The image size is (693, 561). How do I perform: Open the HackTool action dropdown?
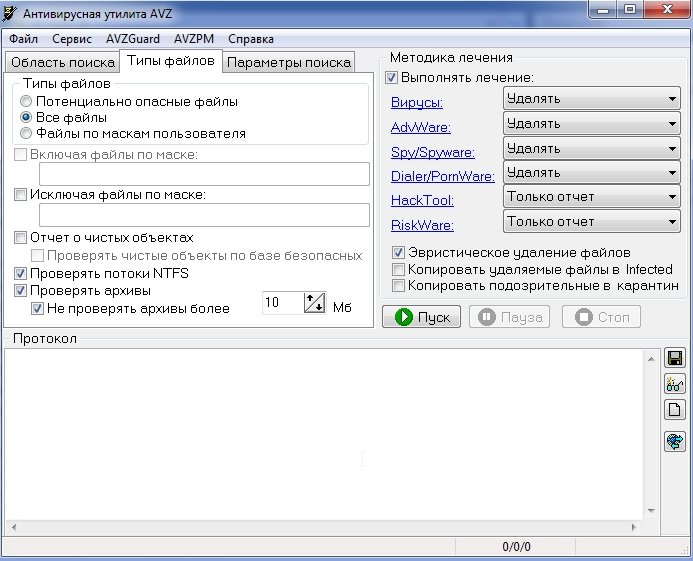(x=591, y=197)
